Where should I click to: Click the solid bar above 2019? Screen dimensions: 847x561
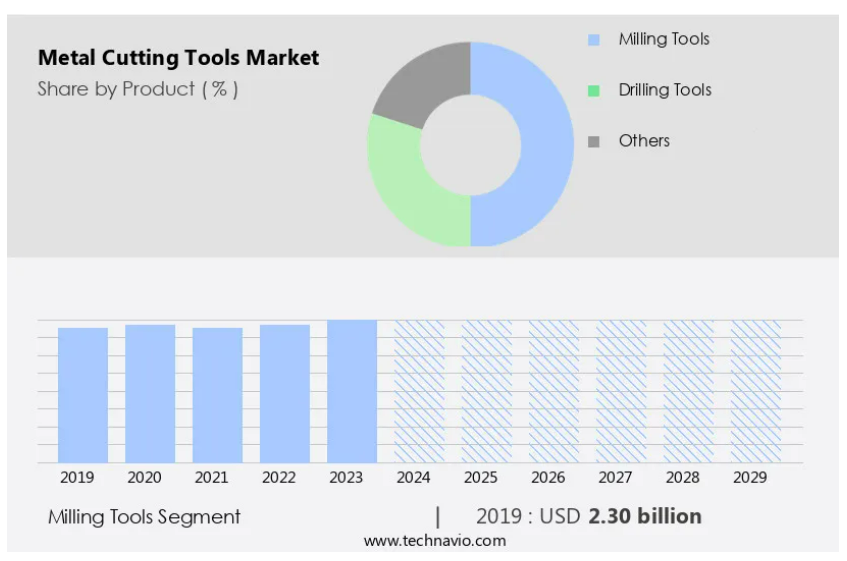82,395
